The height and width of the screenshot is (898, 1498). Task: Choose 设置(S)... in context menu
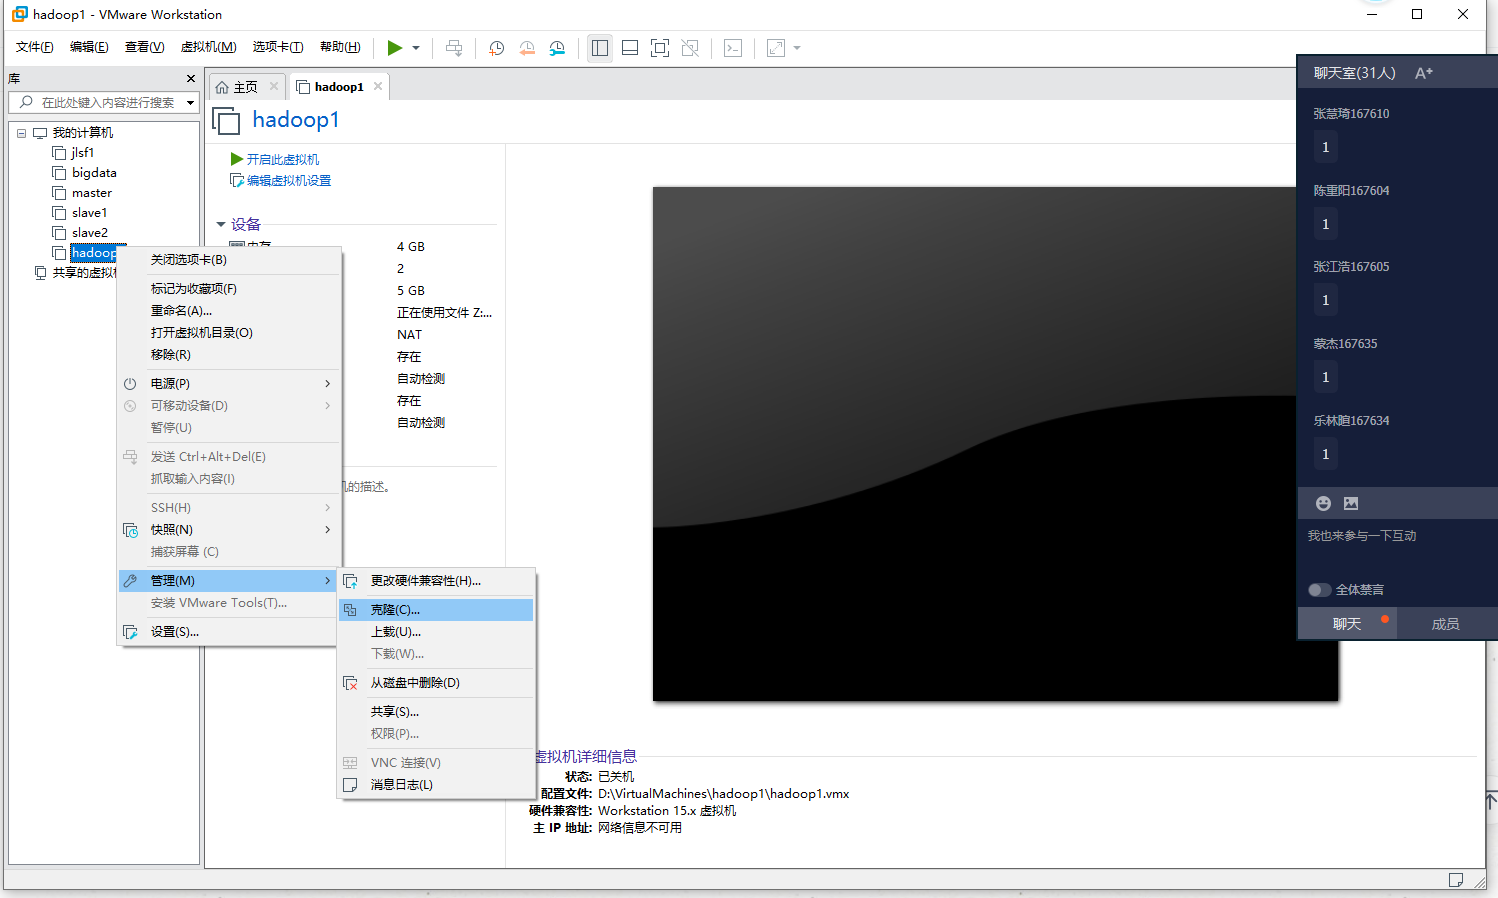(229, 632)
